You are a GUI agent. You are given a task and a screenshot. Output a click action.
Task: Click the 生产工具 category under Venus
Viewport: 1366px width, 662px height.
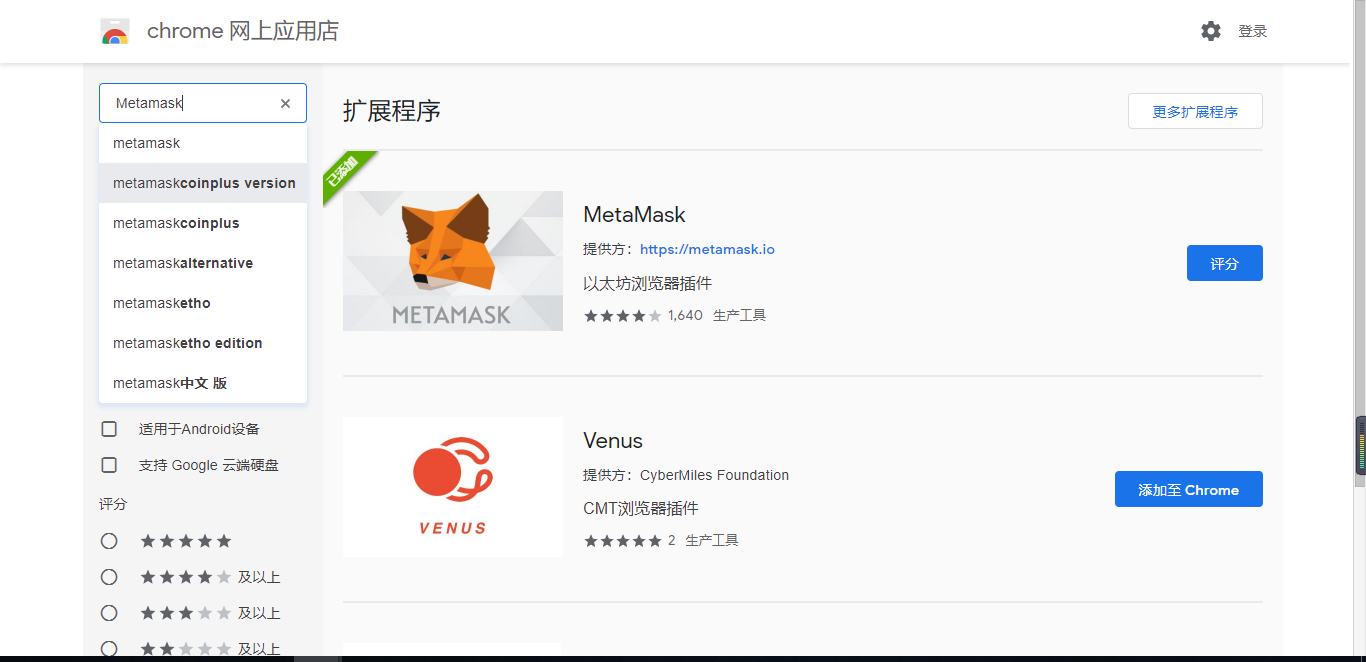tap(712, 540)
